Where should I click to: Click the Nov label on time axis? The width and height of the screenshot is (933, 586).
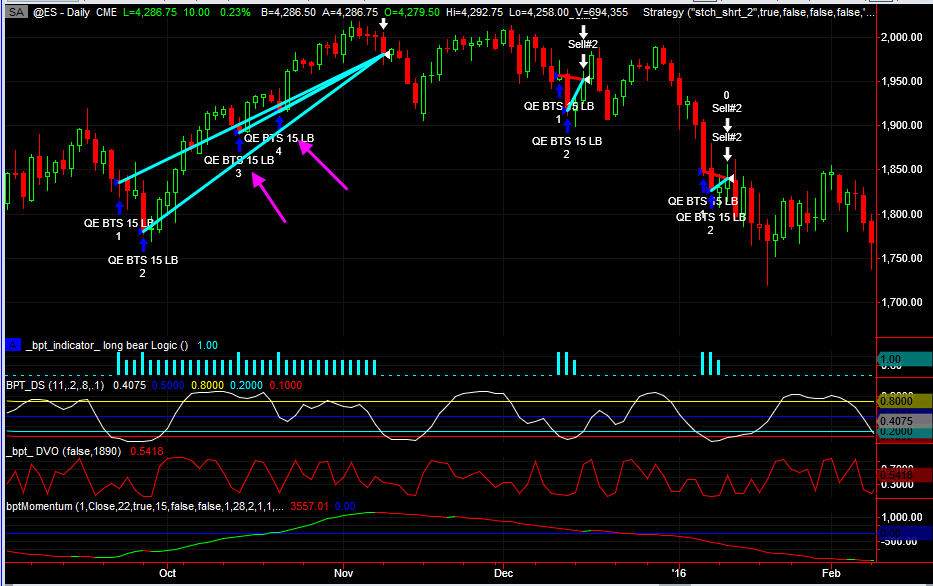pos(344,573)
